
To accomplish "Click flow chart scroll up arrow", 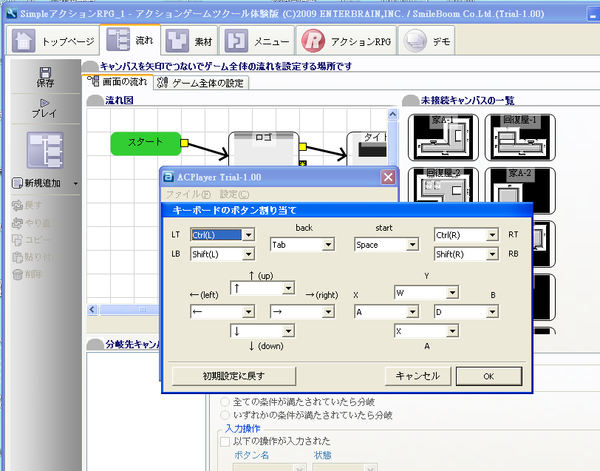I will point(393,114).
